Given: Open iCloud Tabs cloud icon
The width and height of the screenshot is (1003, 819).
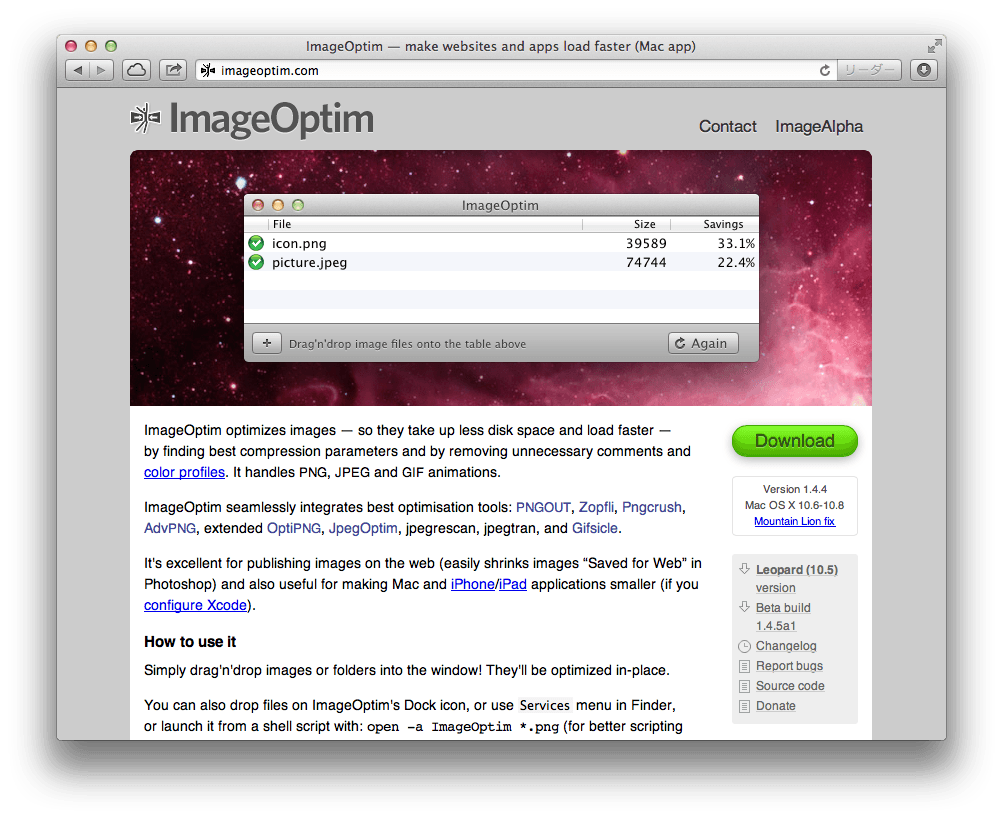Looking at the screenshot, I should [136, 70].
